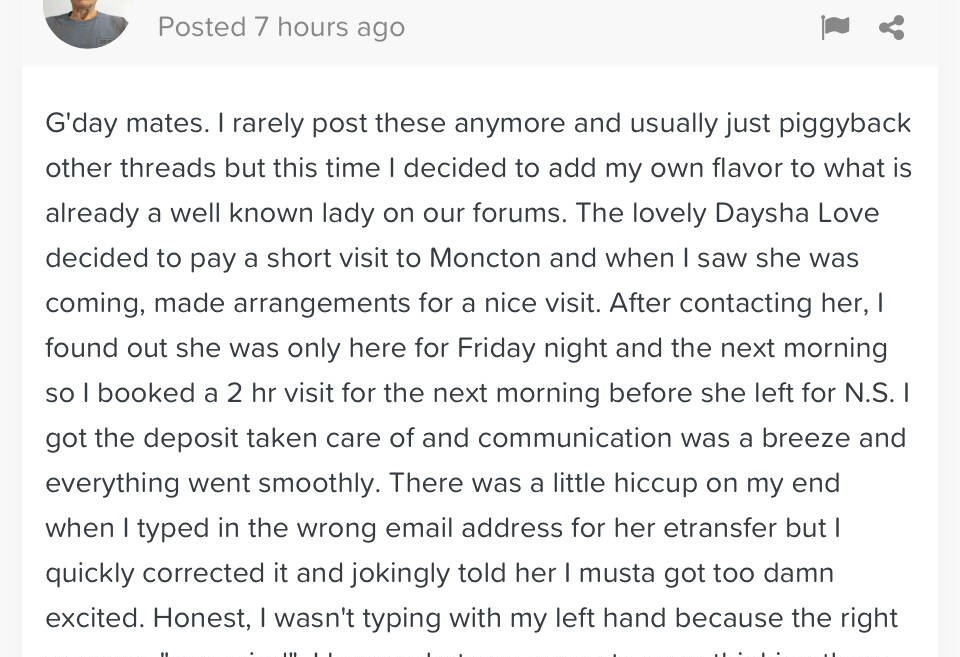Share this post using the share icon

click(x=891, y=28)
